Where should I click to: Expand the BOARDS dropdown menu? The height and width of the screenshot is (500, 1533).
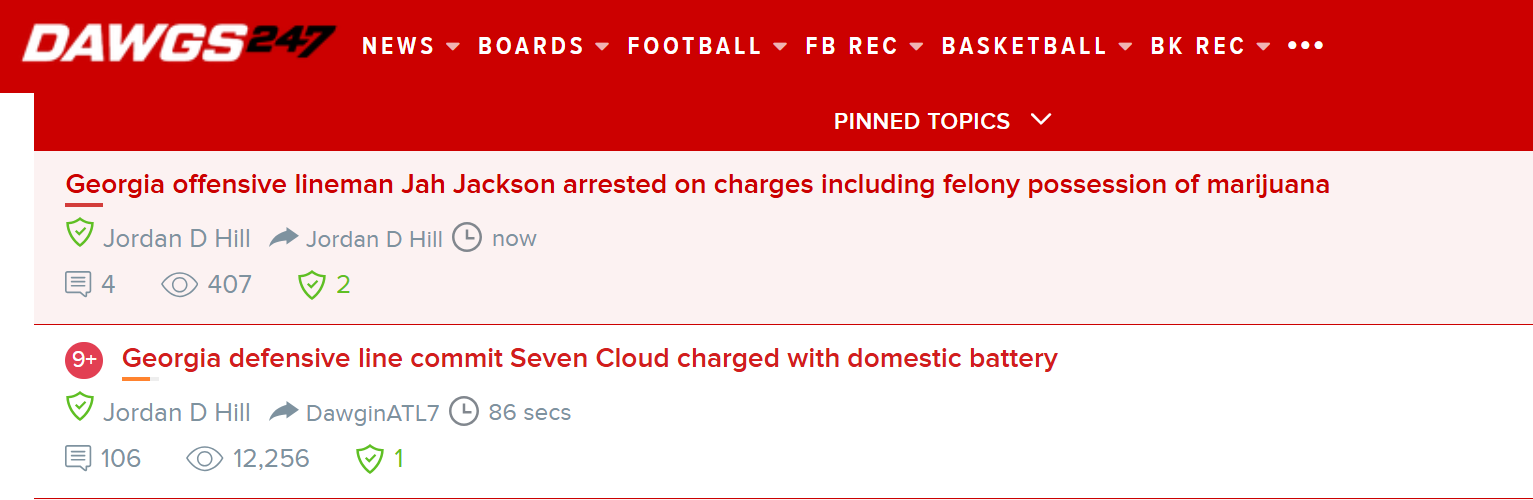(544, 46)
